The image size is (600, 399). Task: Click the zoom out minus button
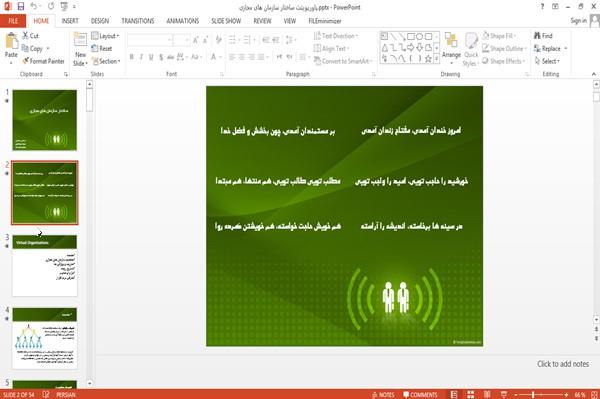[x=516, y=395]
